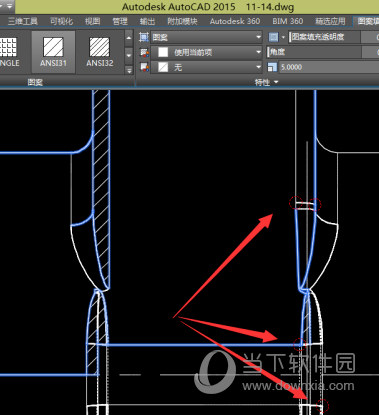379x415 pixels.
Task: Open the Autodesk 360 tab
Action: coord(235,22)
